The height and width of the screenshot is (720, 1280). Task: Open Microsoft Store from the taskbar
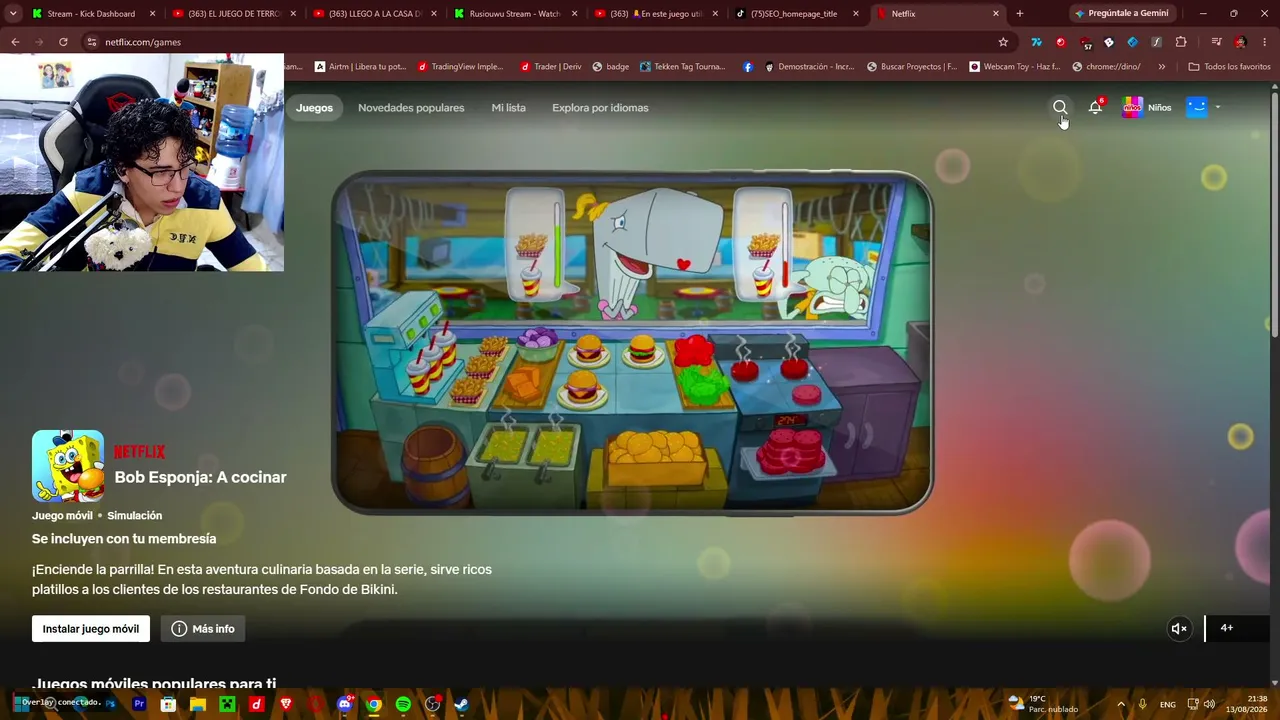tap(169, 704)
